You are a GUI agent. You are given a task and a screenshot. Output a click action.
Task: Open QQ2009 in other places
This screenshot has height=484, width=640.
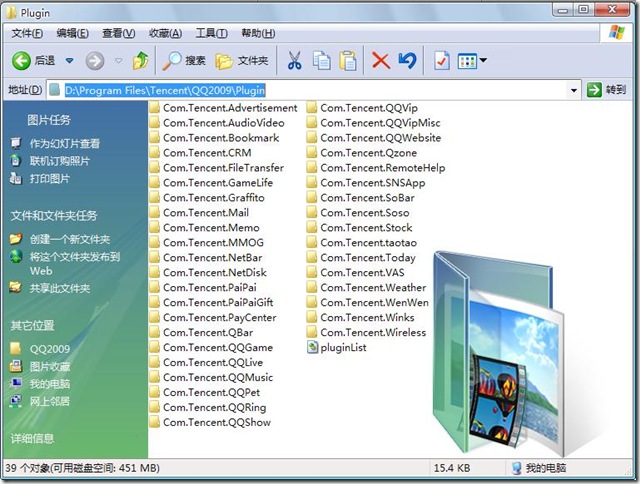(50, 349)
